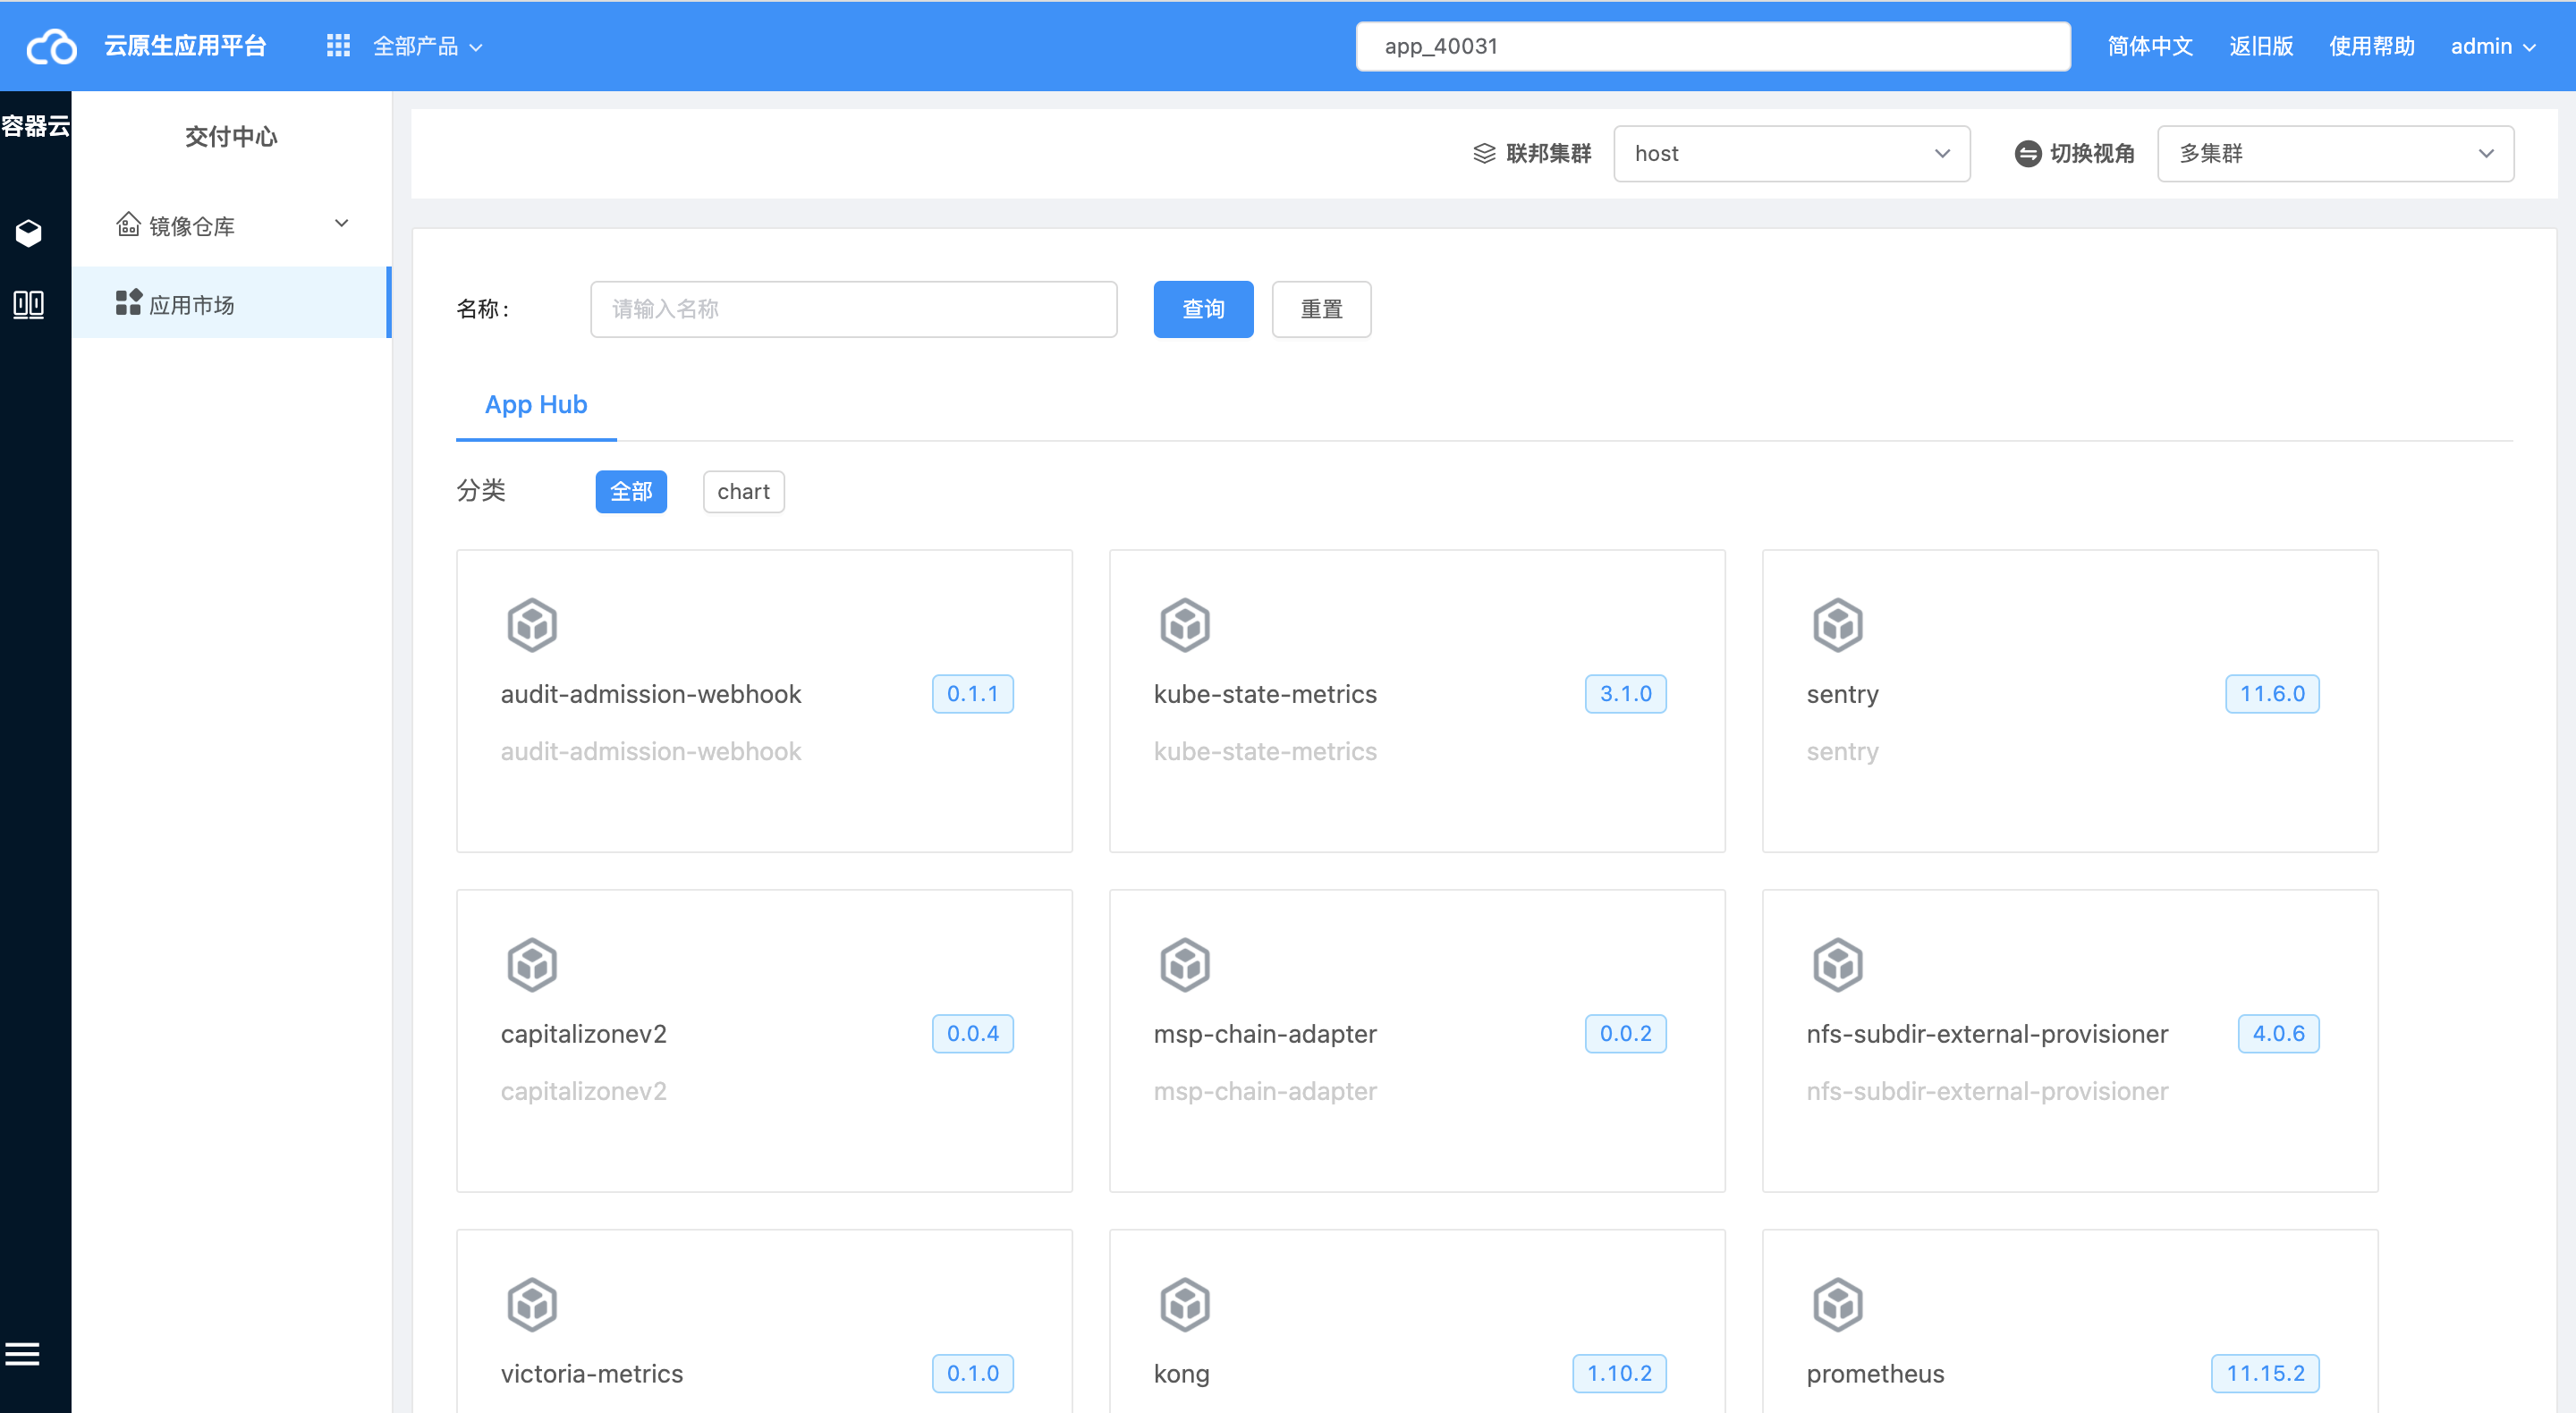Click the 应用市场 grid icon

(x=128, y=302)
